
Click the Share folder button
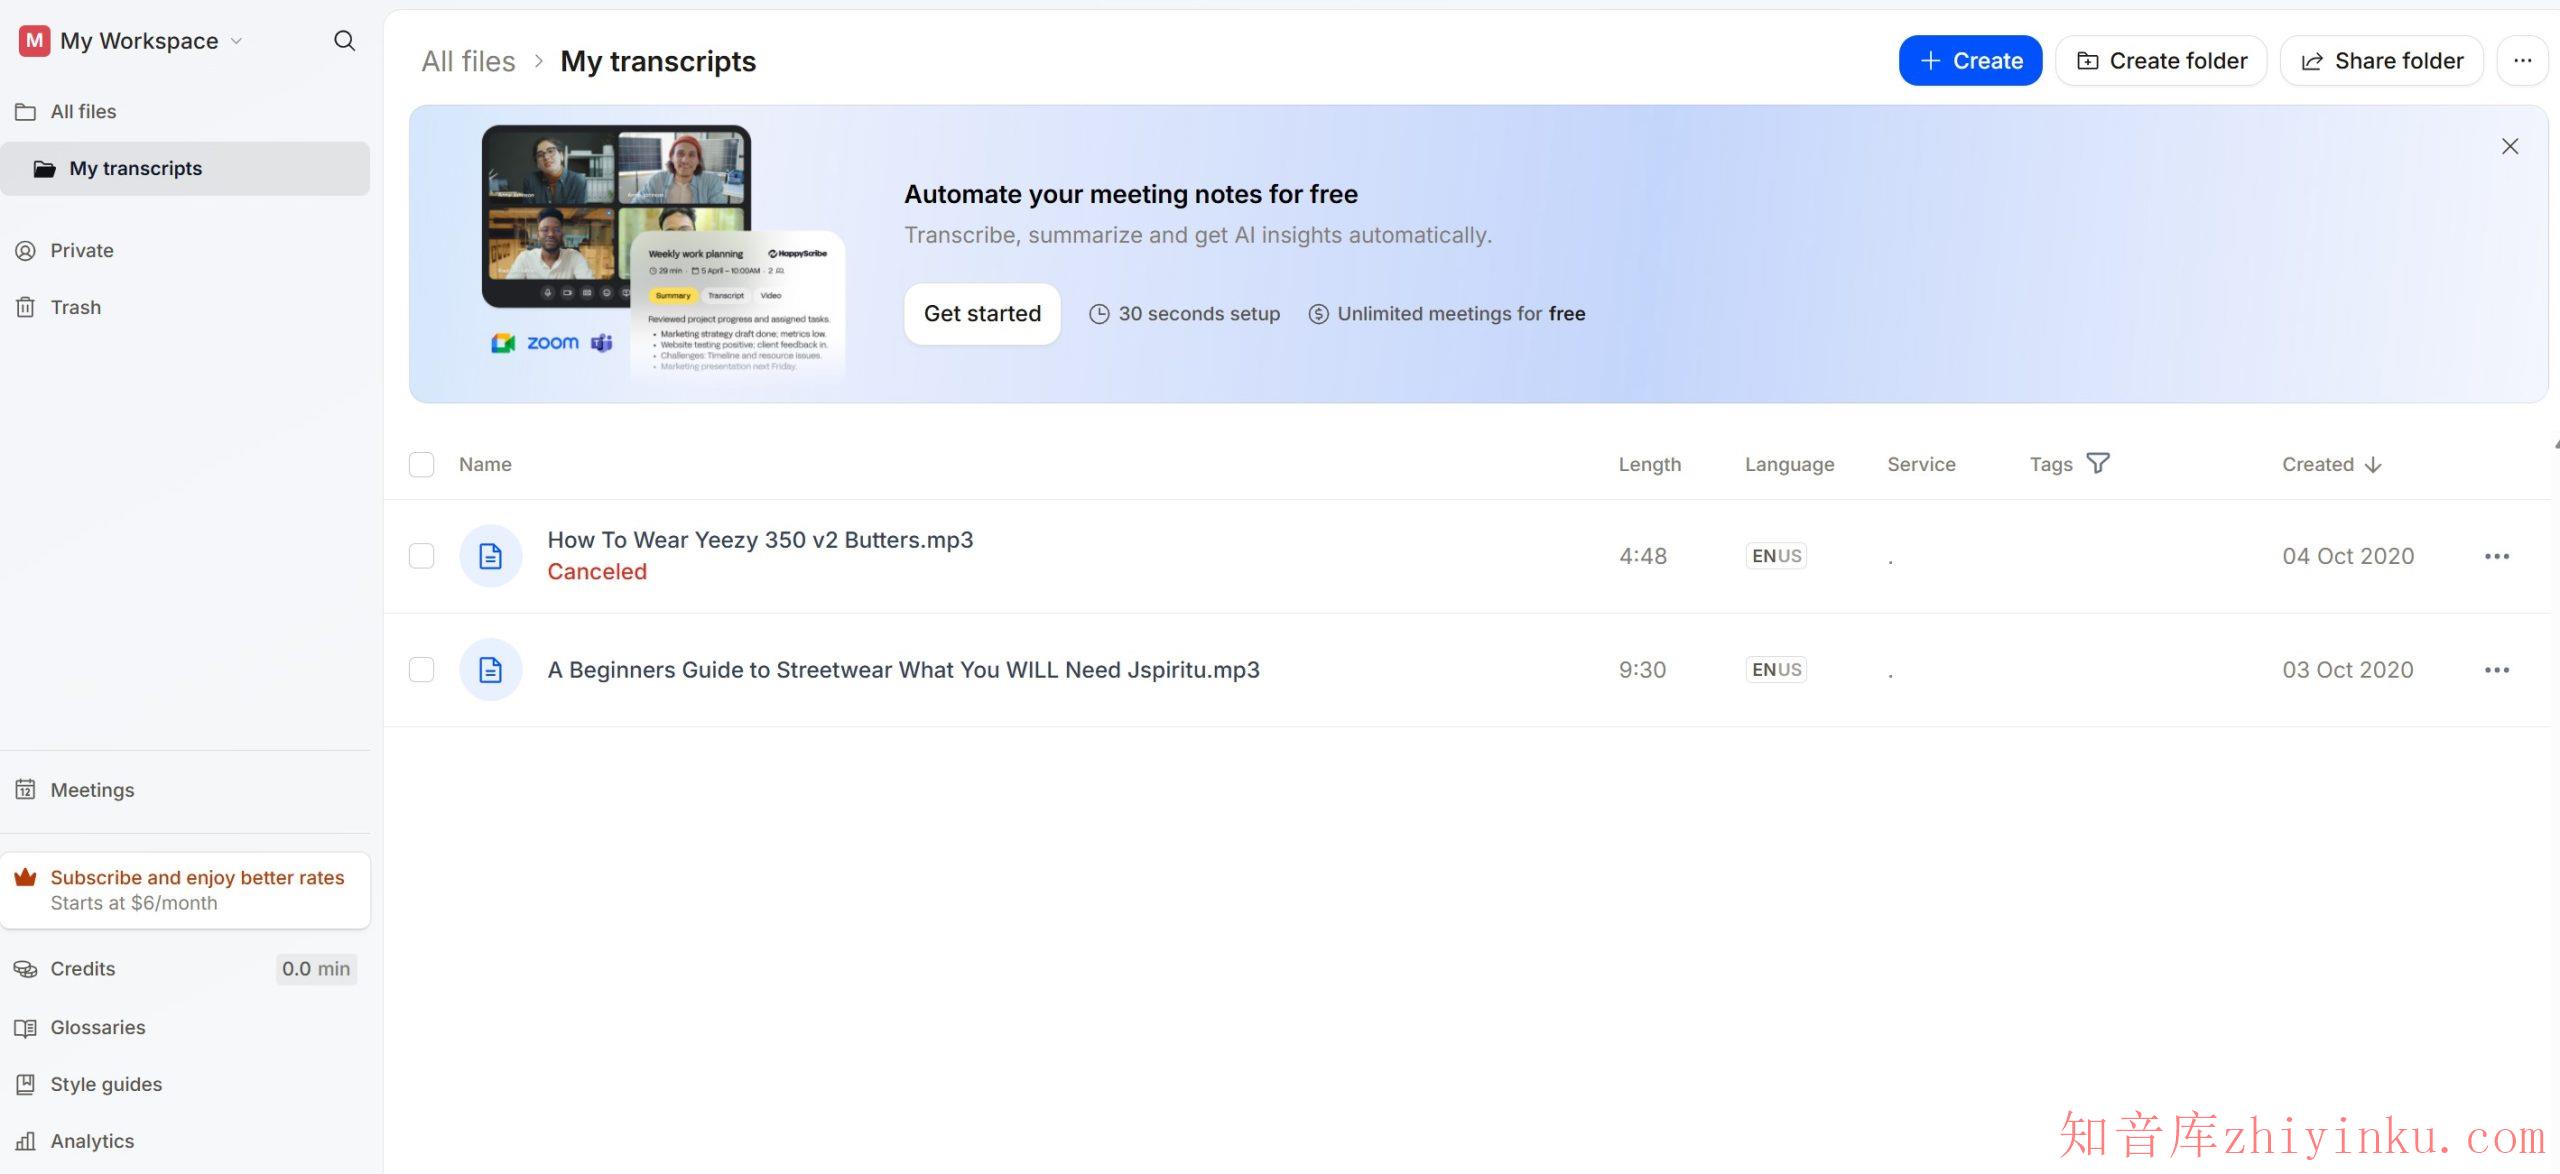pyautogui.click(x=2381, y=61)
